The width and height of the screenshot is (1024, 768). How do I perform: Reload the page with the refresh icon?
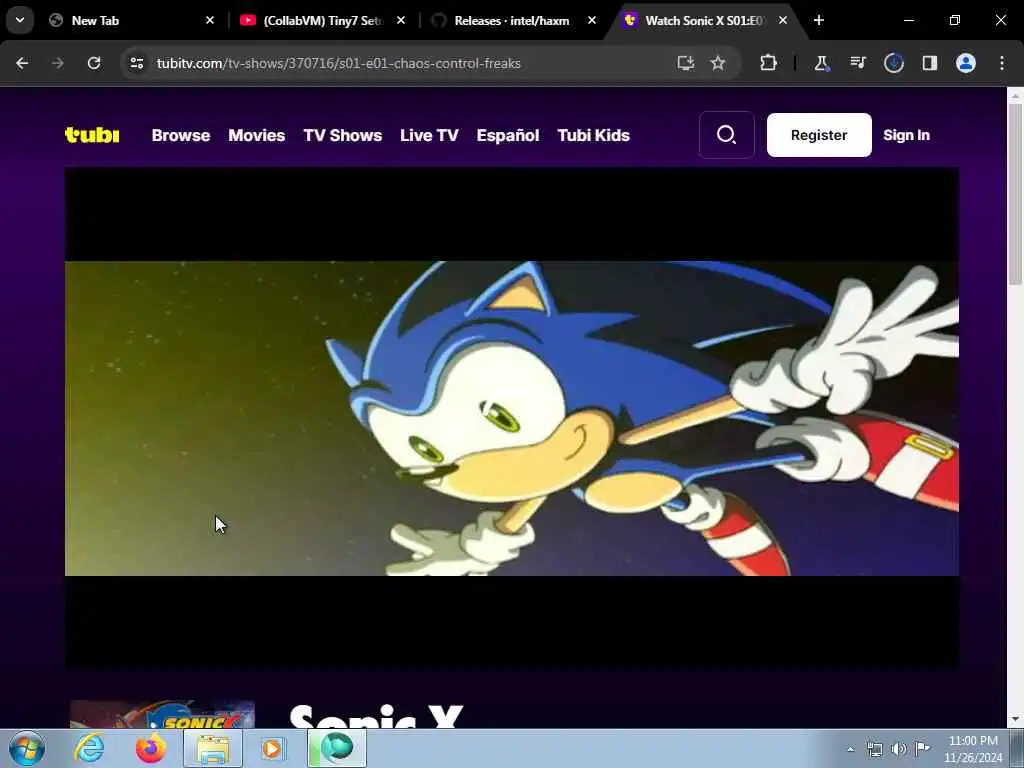click(94, 63)
